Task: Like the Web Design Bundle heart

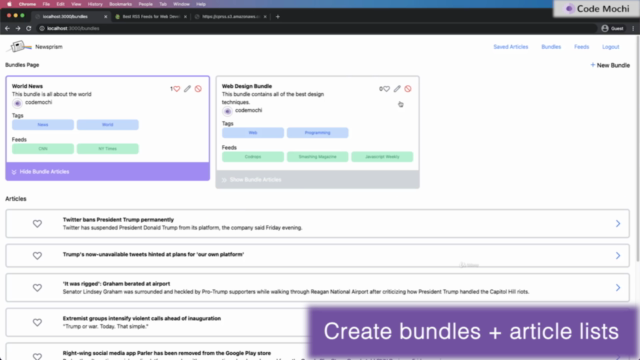Action: coord(386,89)
